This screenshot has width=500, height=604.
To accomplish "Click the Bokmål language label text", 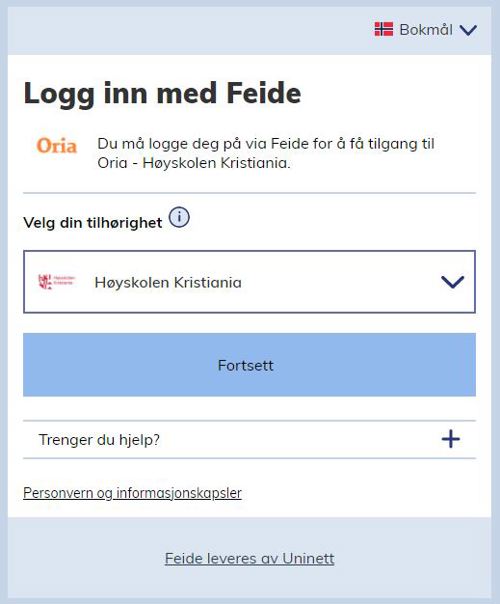I will click(x=426, y=30).
